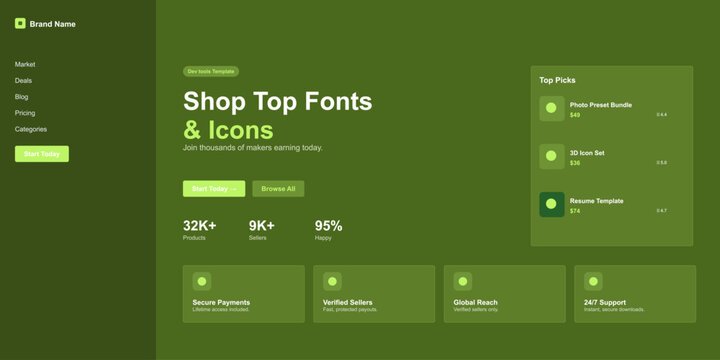Click the Verified Sellers card icon

coord(332,281)
